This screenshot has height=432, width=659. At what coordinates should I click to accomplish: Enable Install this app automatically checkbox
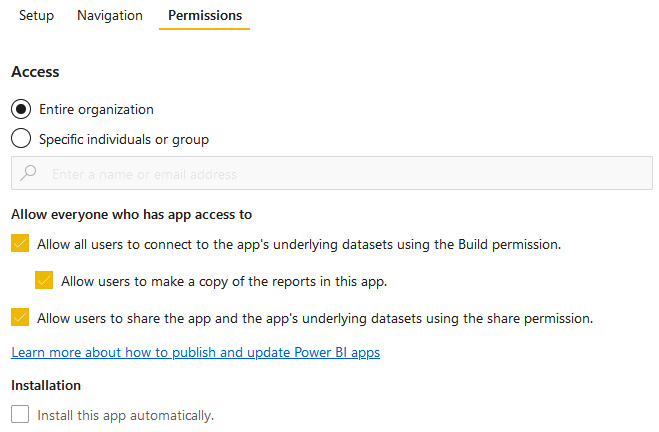pos(21,414)
